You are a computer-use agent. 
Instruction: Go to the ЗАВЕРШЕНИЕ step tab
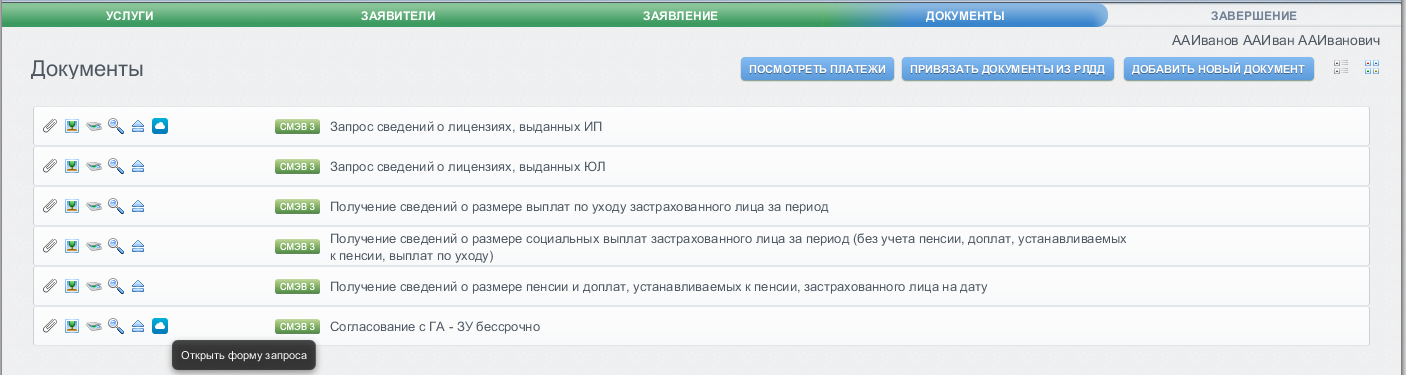pos(1253,16)
